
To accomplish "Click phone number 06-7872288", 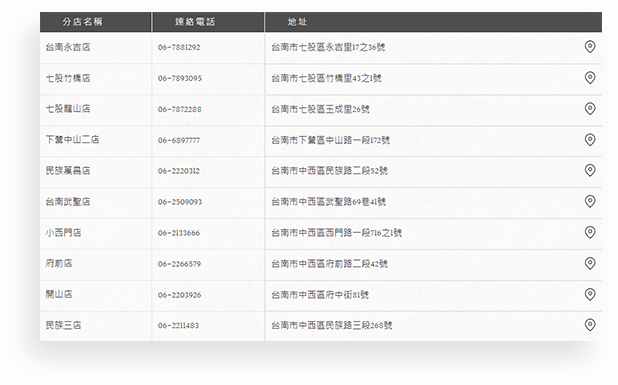I will pos(180,109).
